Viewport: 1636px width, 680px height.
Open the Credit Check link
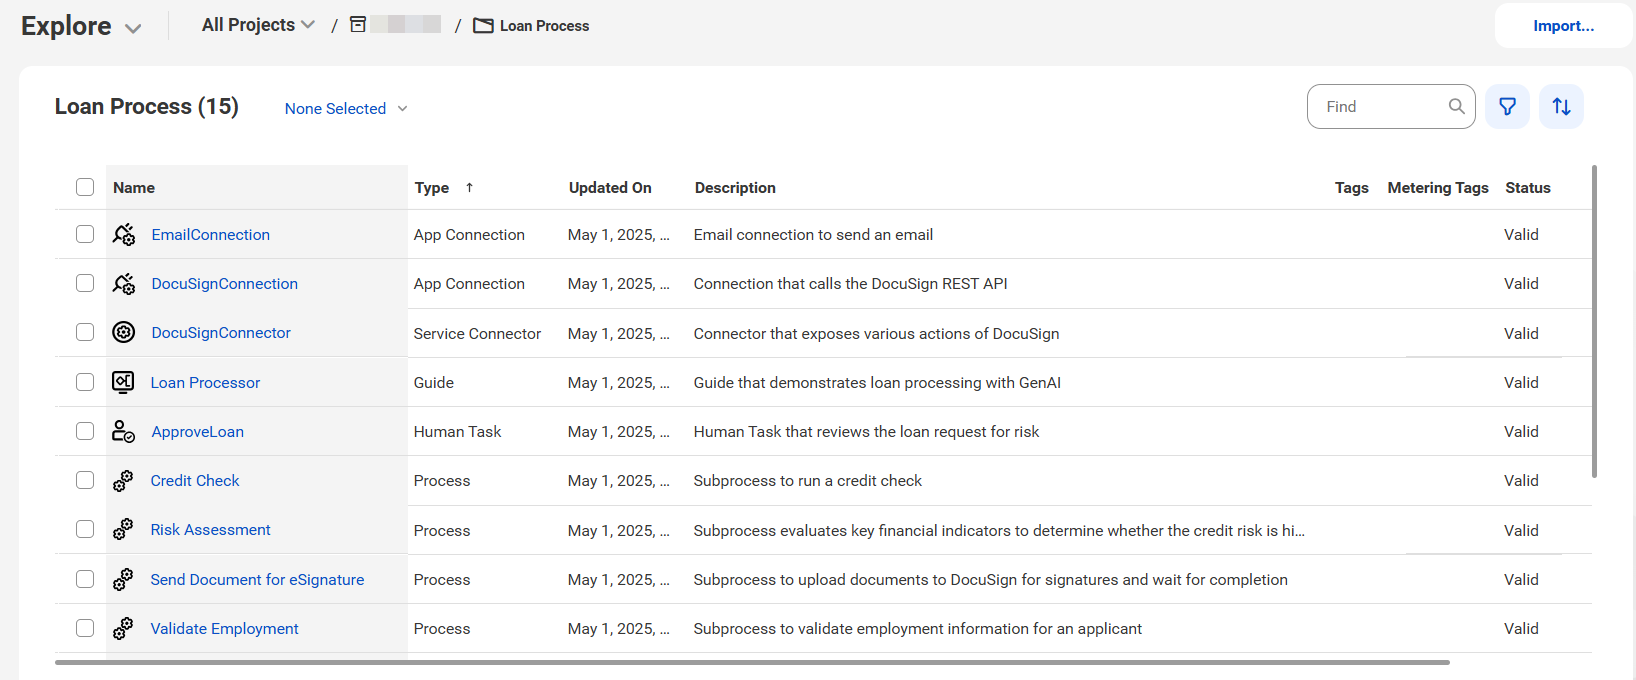pos(195,480)
